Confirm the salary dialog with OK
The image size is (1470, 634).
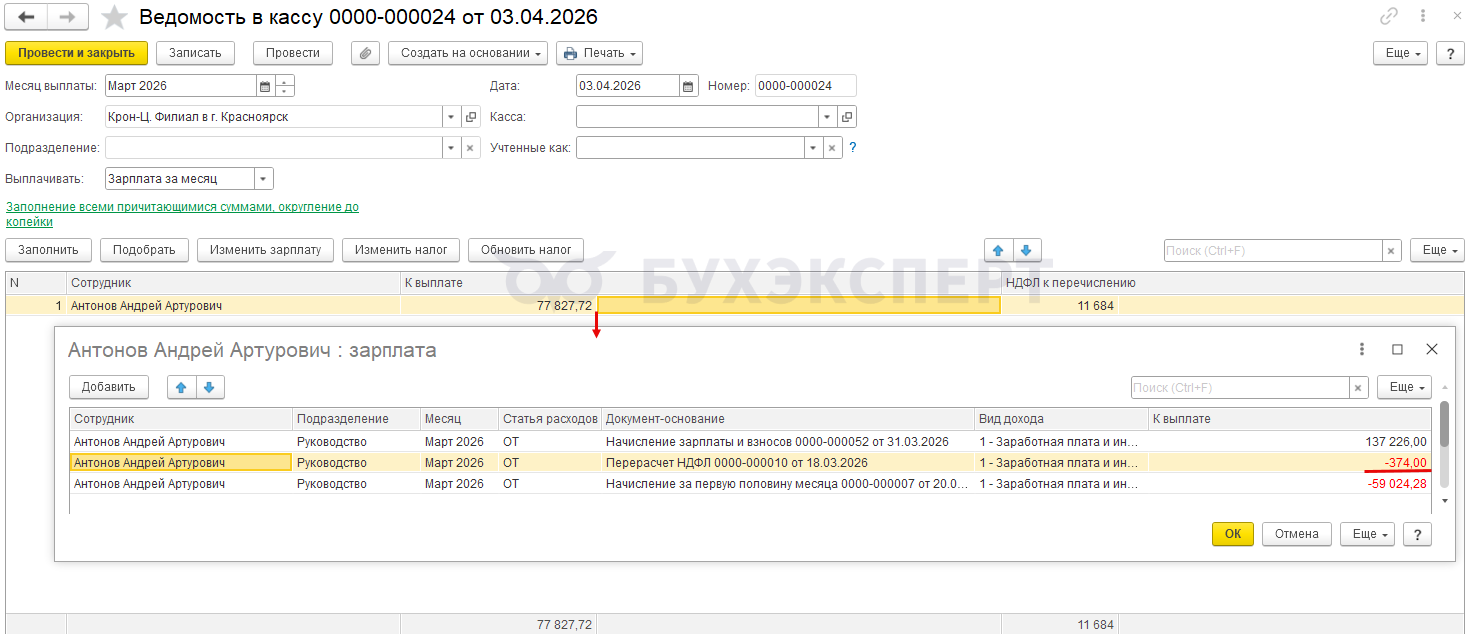[x=1233, y=534]
